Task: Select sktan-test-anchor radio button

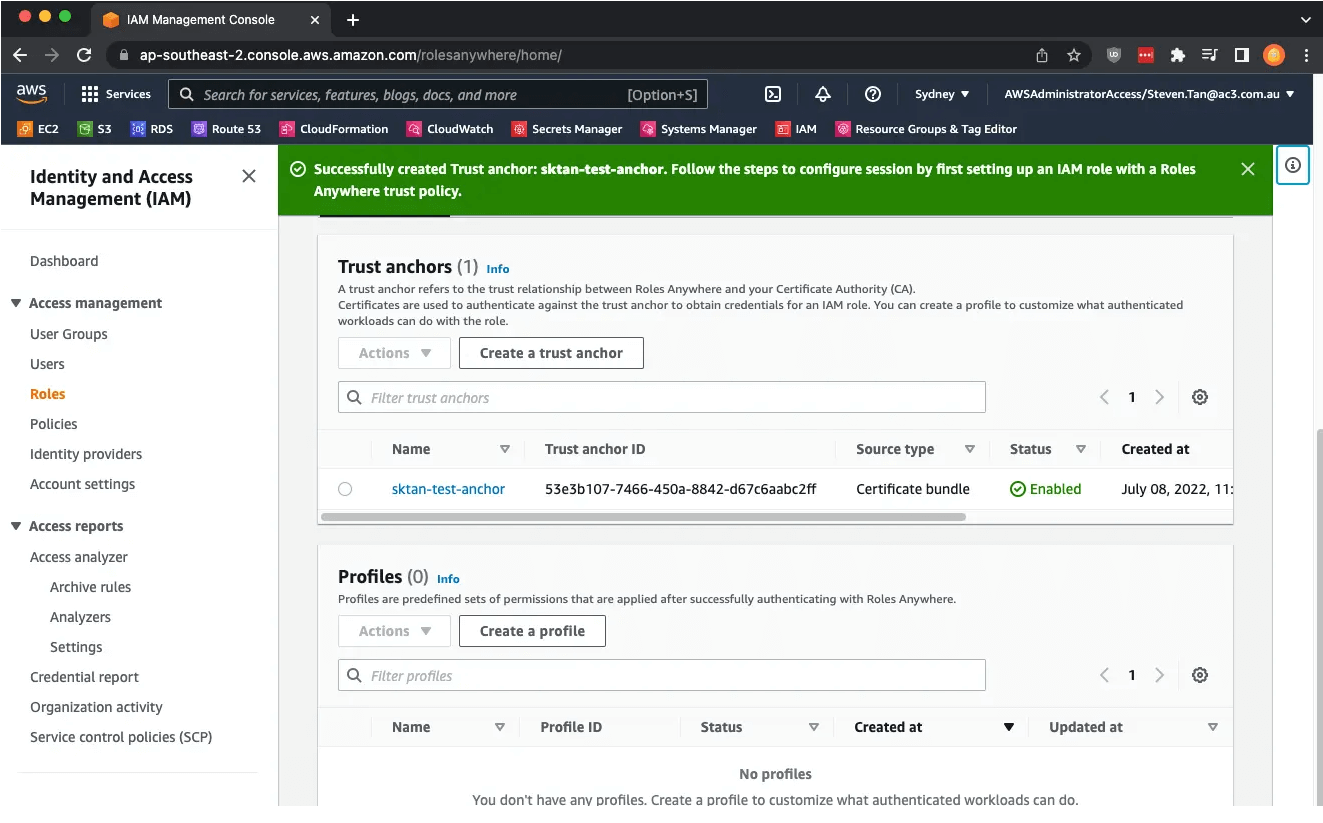Action: pyautogui.click(x=345, y=489)
